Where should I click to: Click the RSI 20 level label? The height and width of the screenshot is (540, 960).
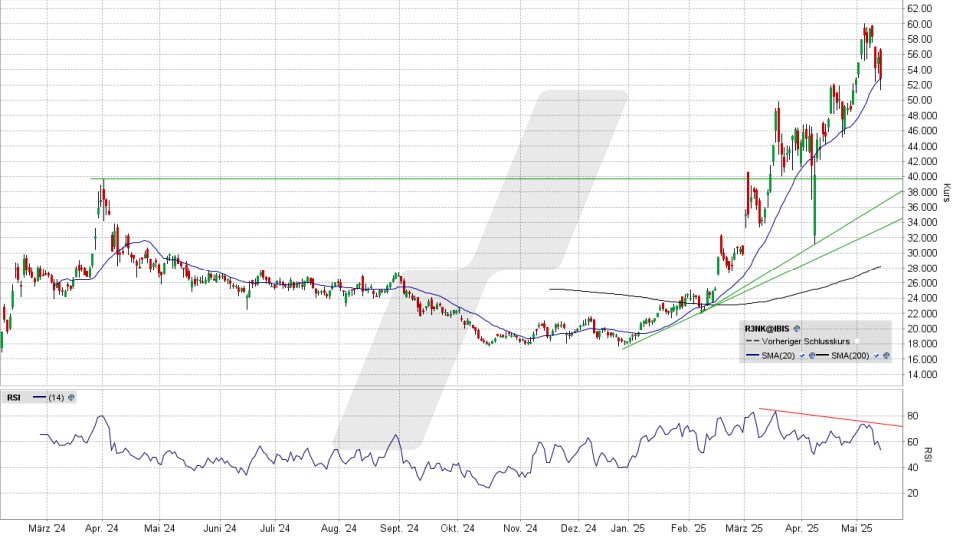coord(912,493)
